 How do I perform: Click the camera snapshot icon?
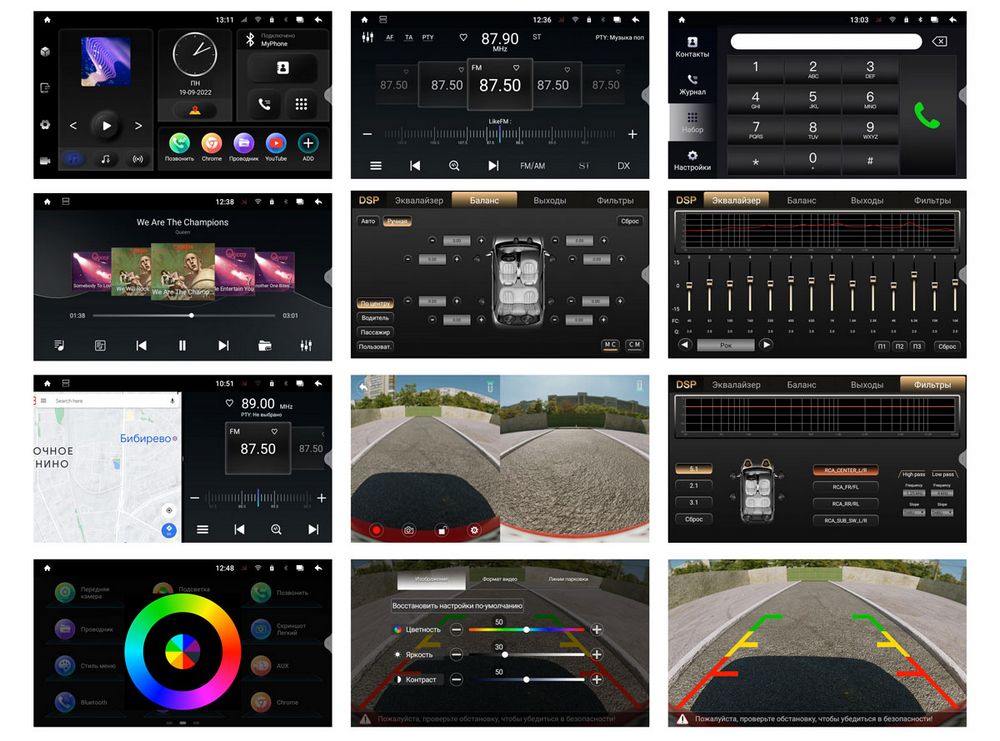tap(409, 530)
